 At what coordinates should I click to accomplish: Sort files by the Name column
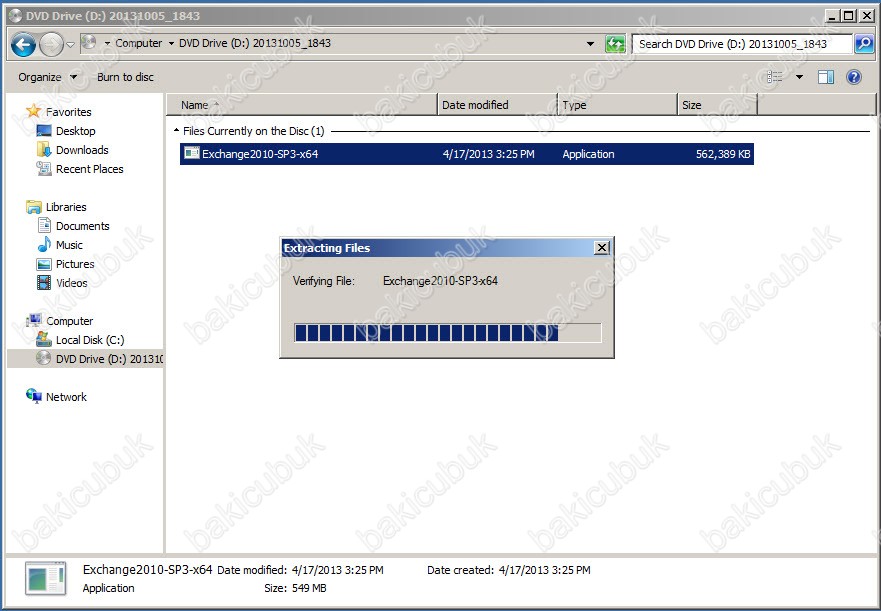[302, 105]
